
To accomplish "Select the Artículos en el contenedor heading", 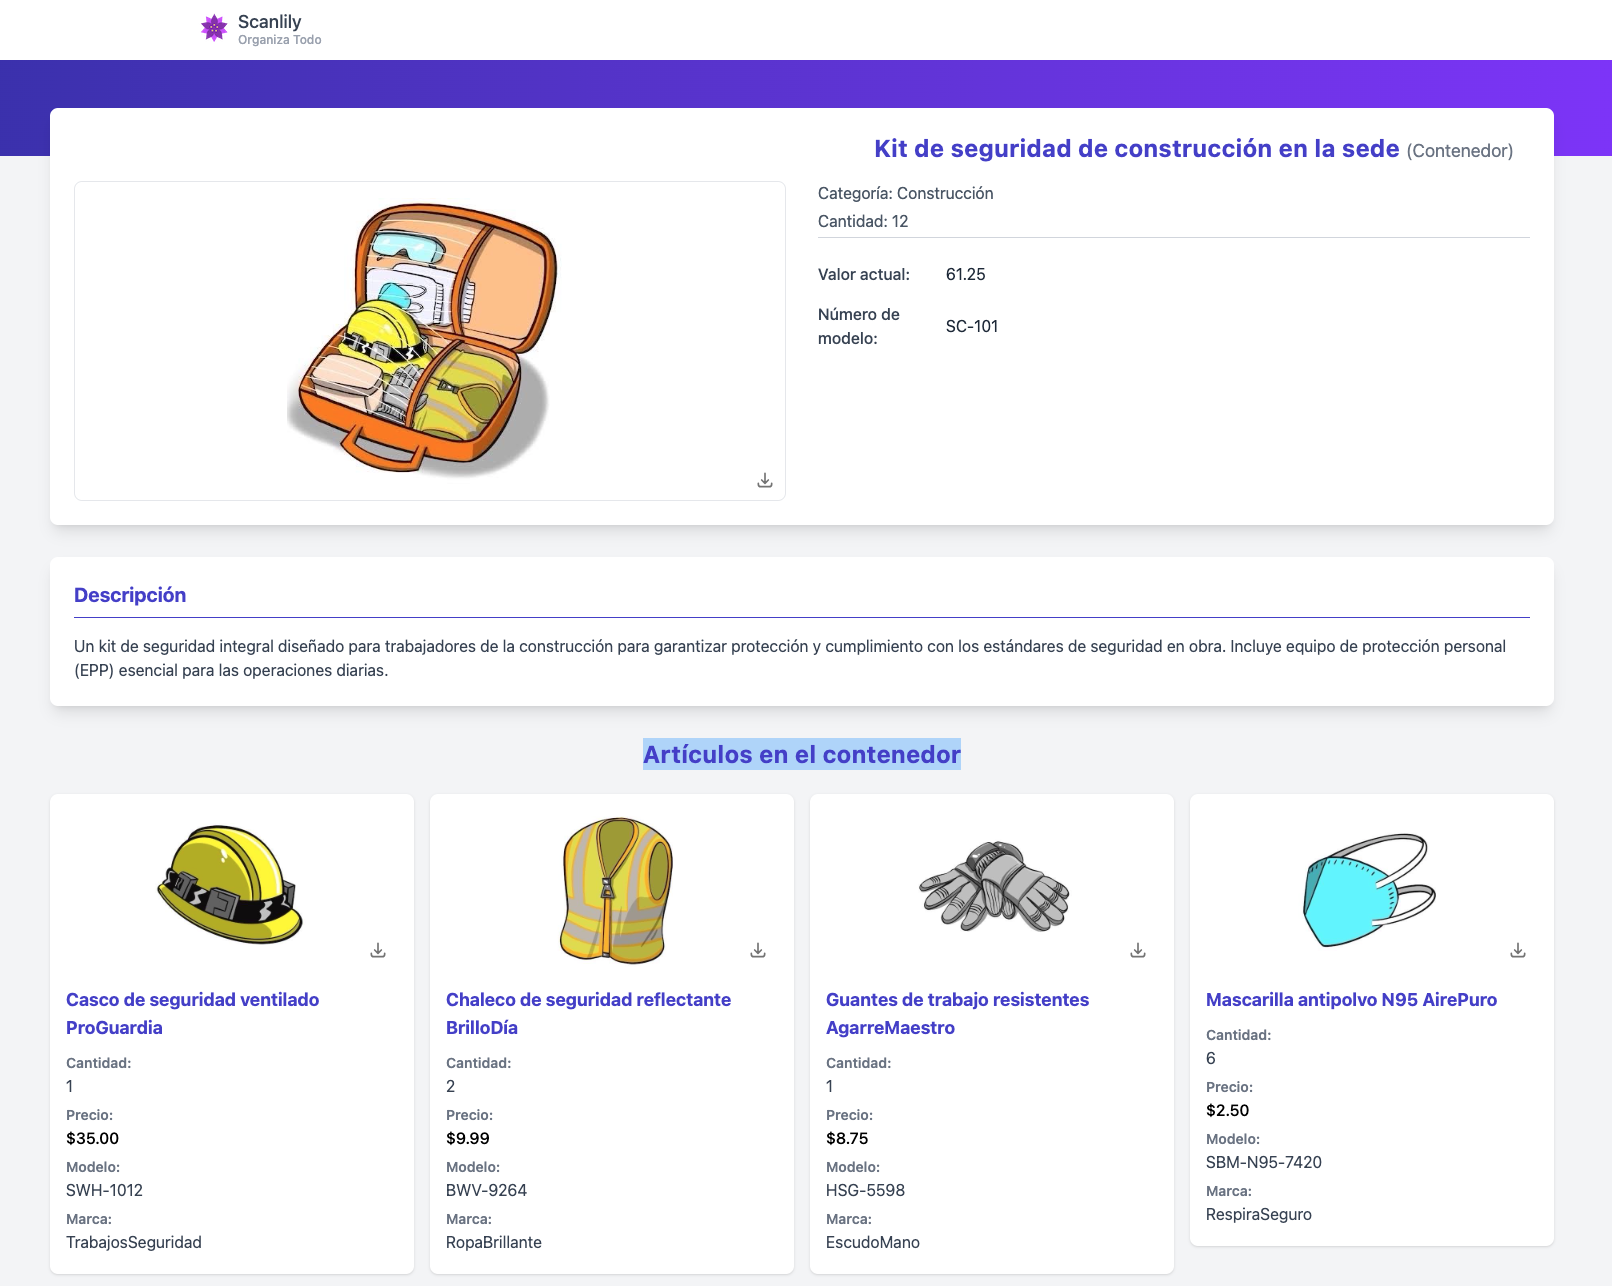I will [802, 754].
